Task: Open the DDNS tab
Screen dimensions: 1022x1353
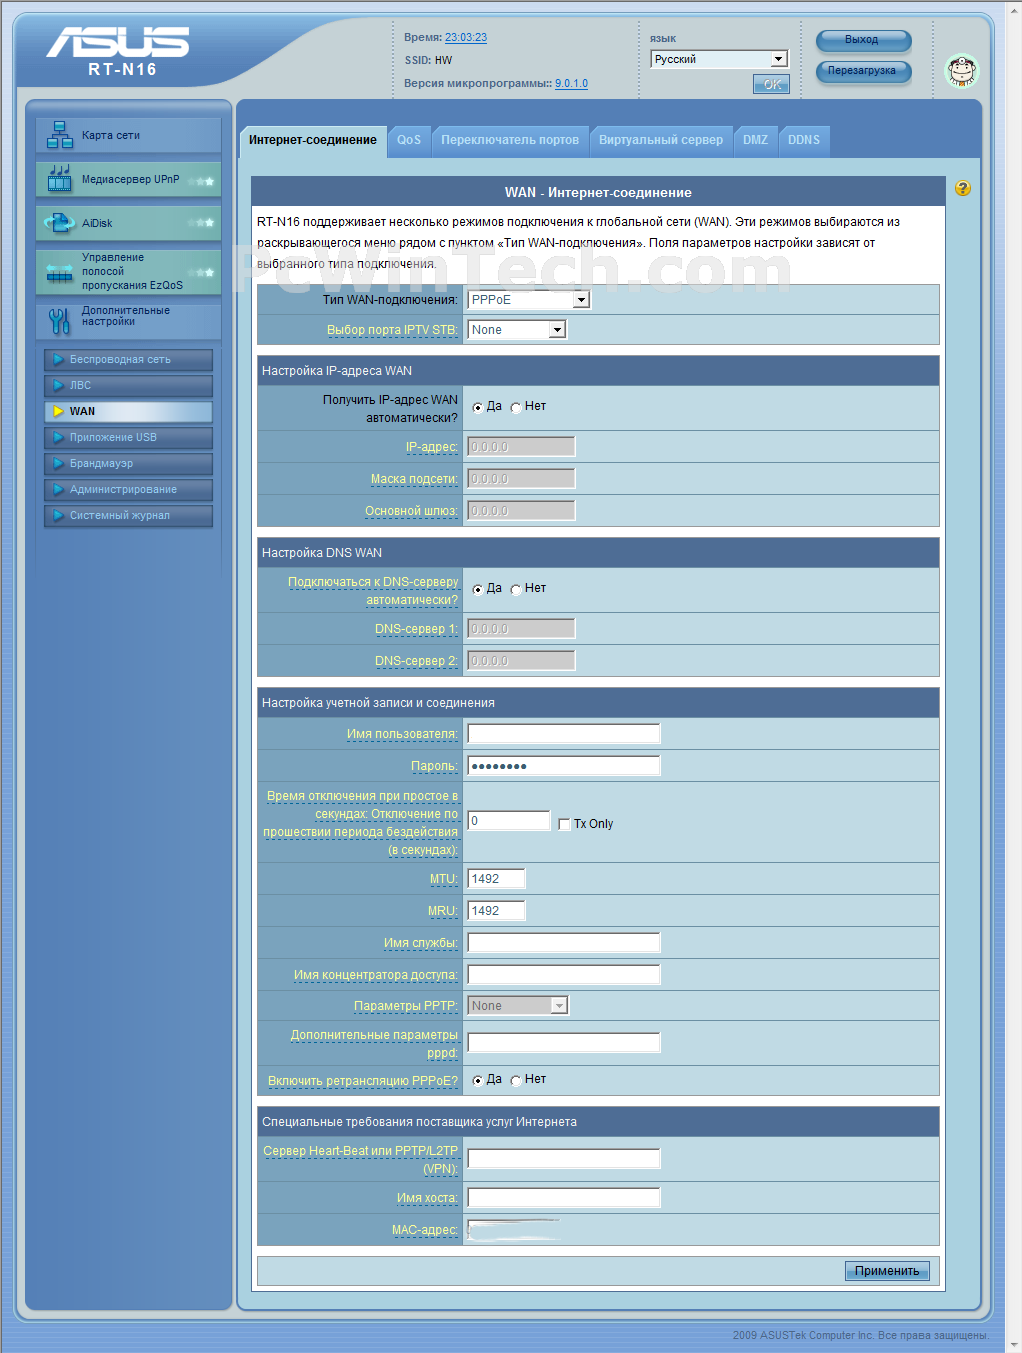Action: 804,140
